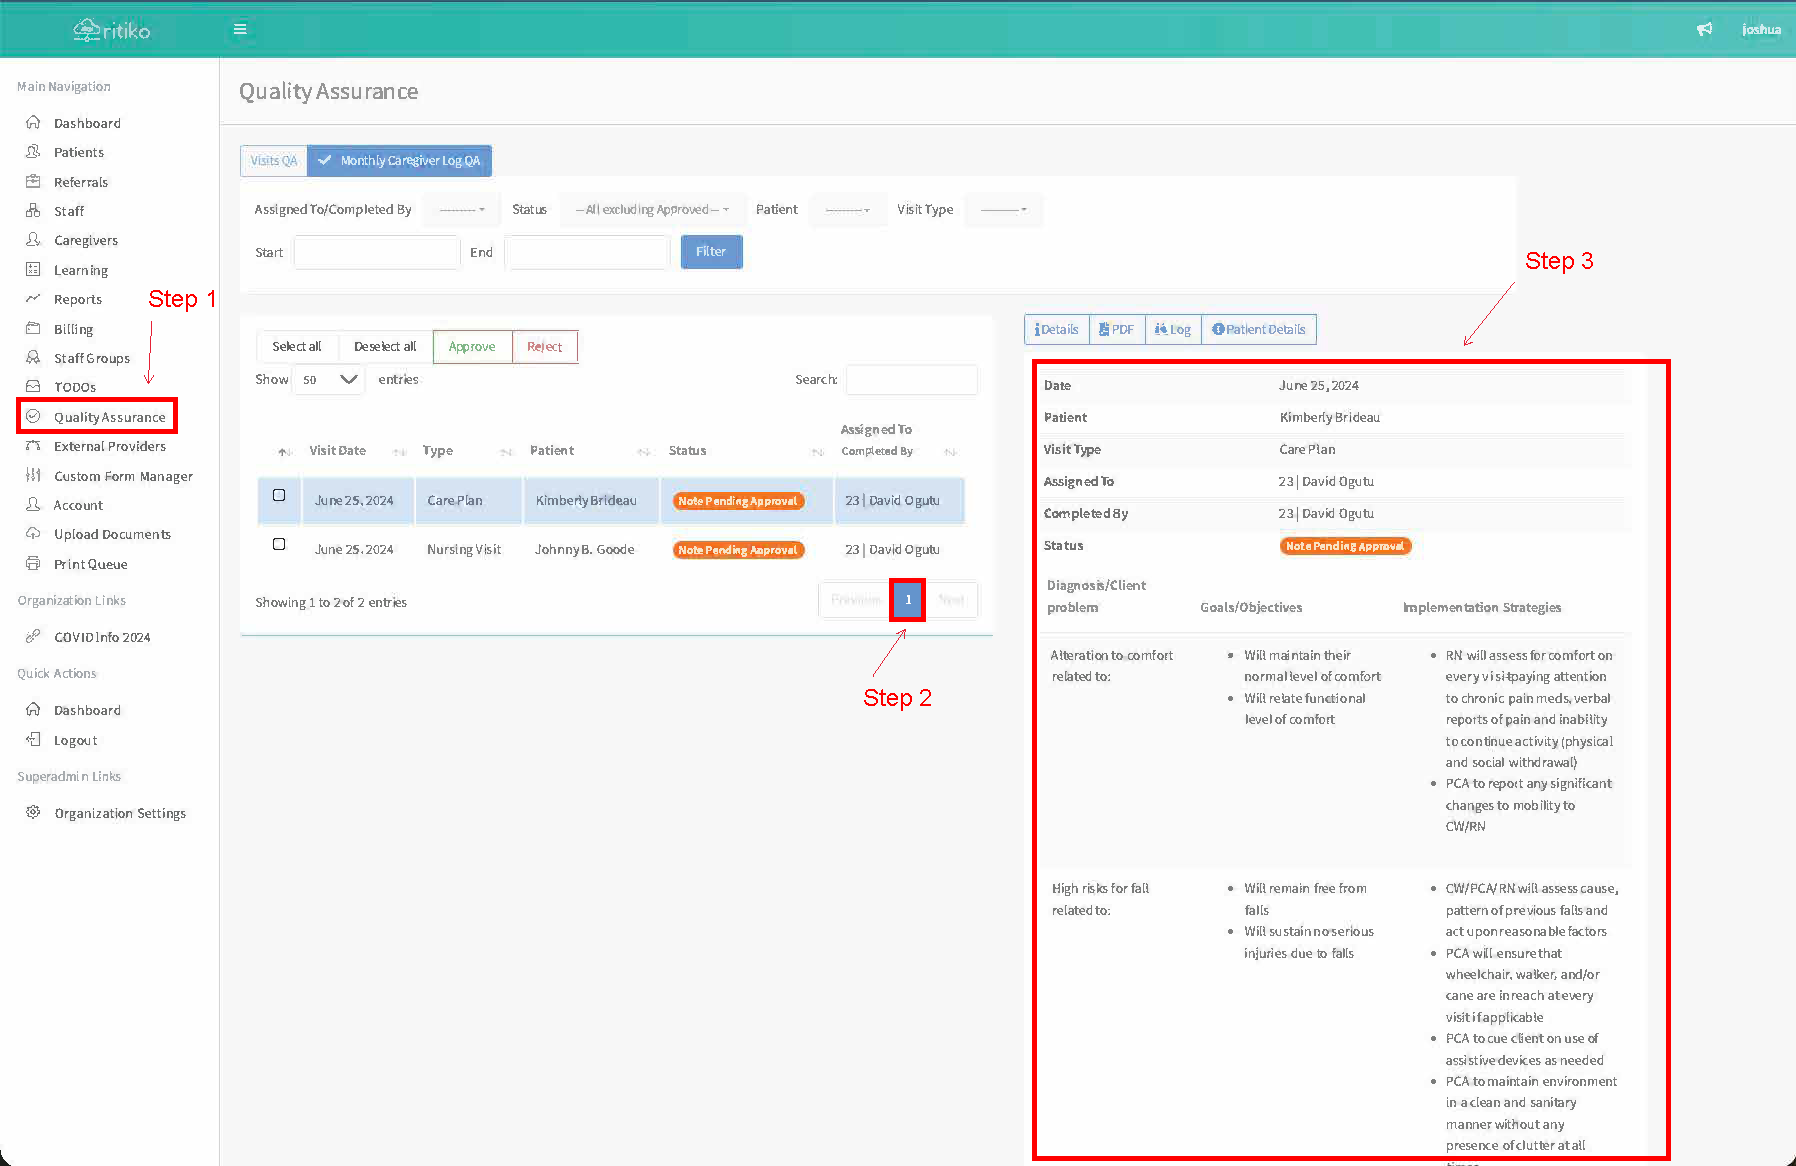Viewport: 1796px width, 1166px height.
Task: Click the hamburger menu icon in header
Action: (240, 30)
